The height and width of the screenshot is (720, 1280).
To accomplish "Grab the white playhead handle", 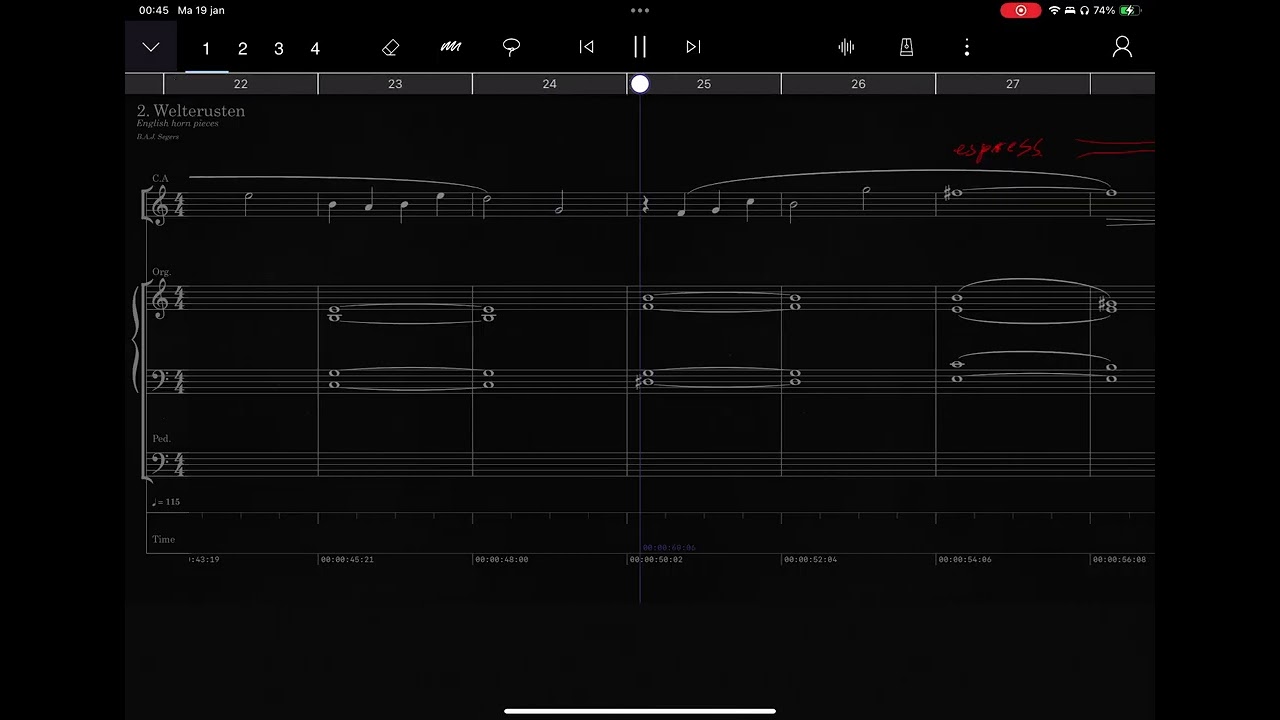I will coord(640,84).
